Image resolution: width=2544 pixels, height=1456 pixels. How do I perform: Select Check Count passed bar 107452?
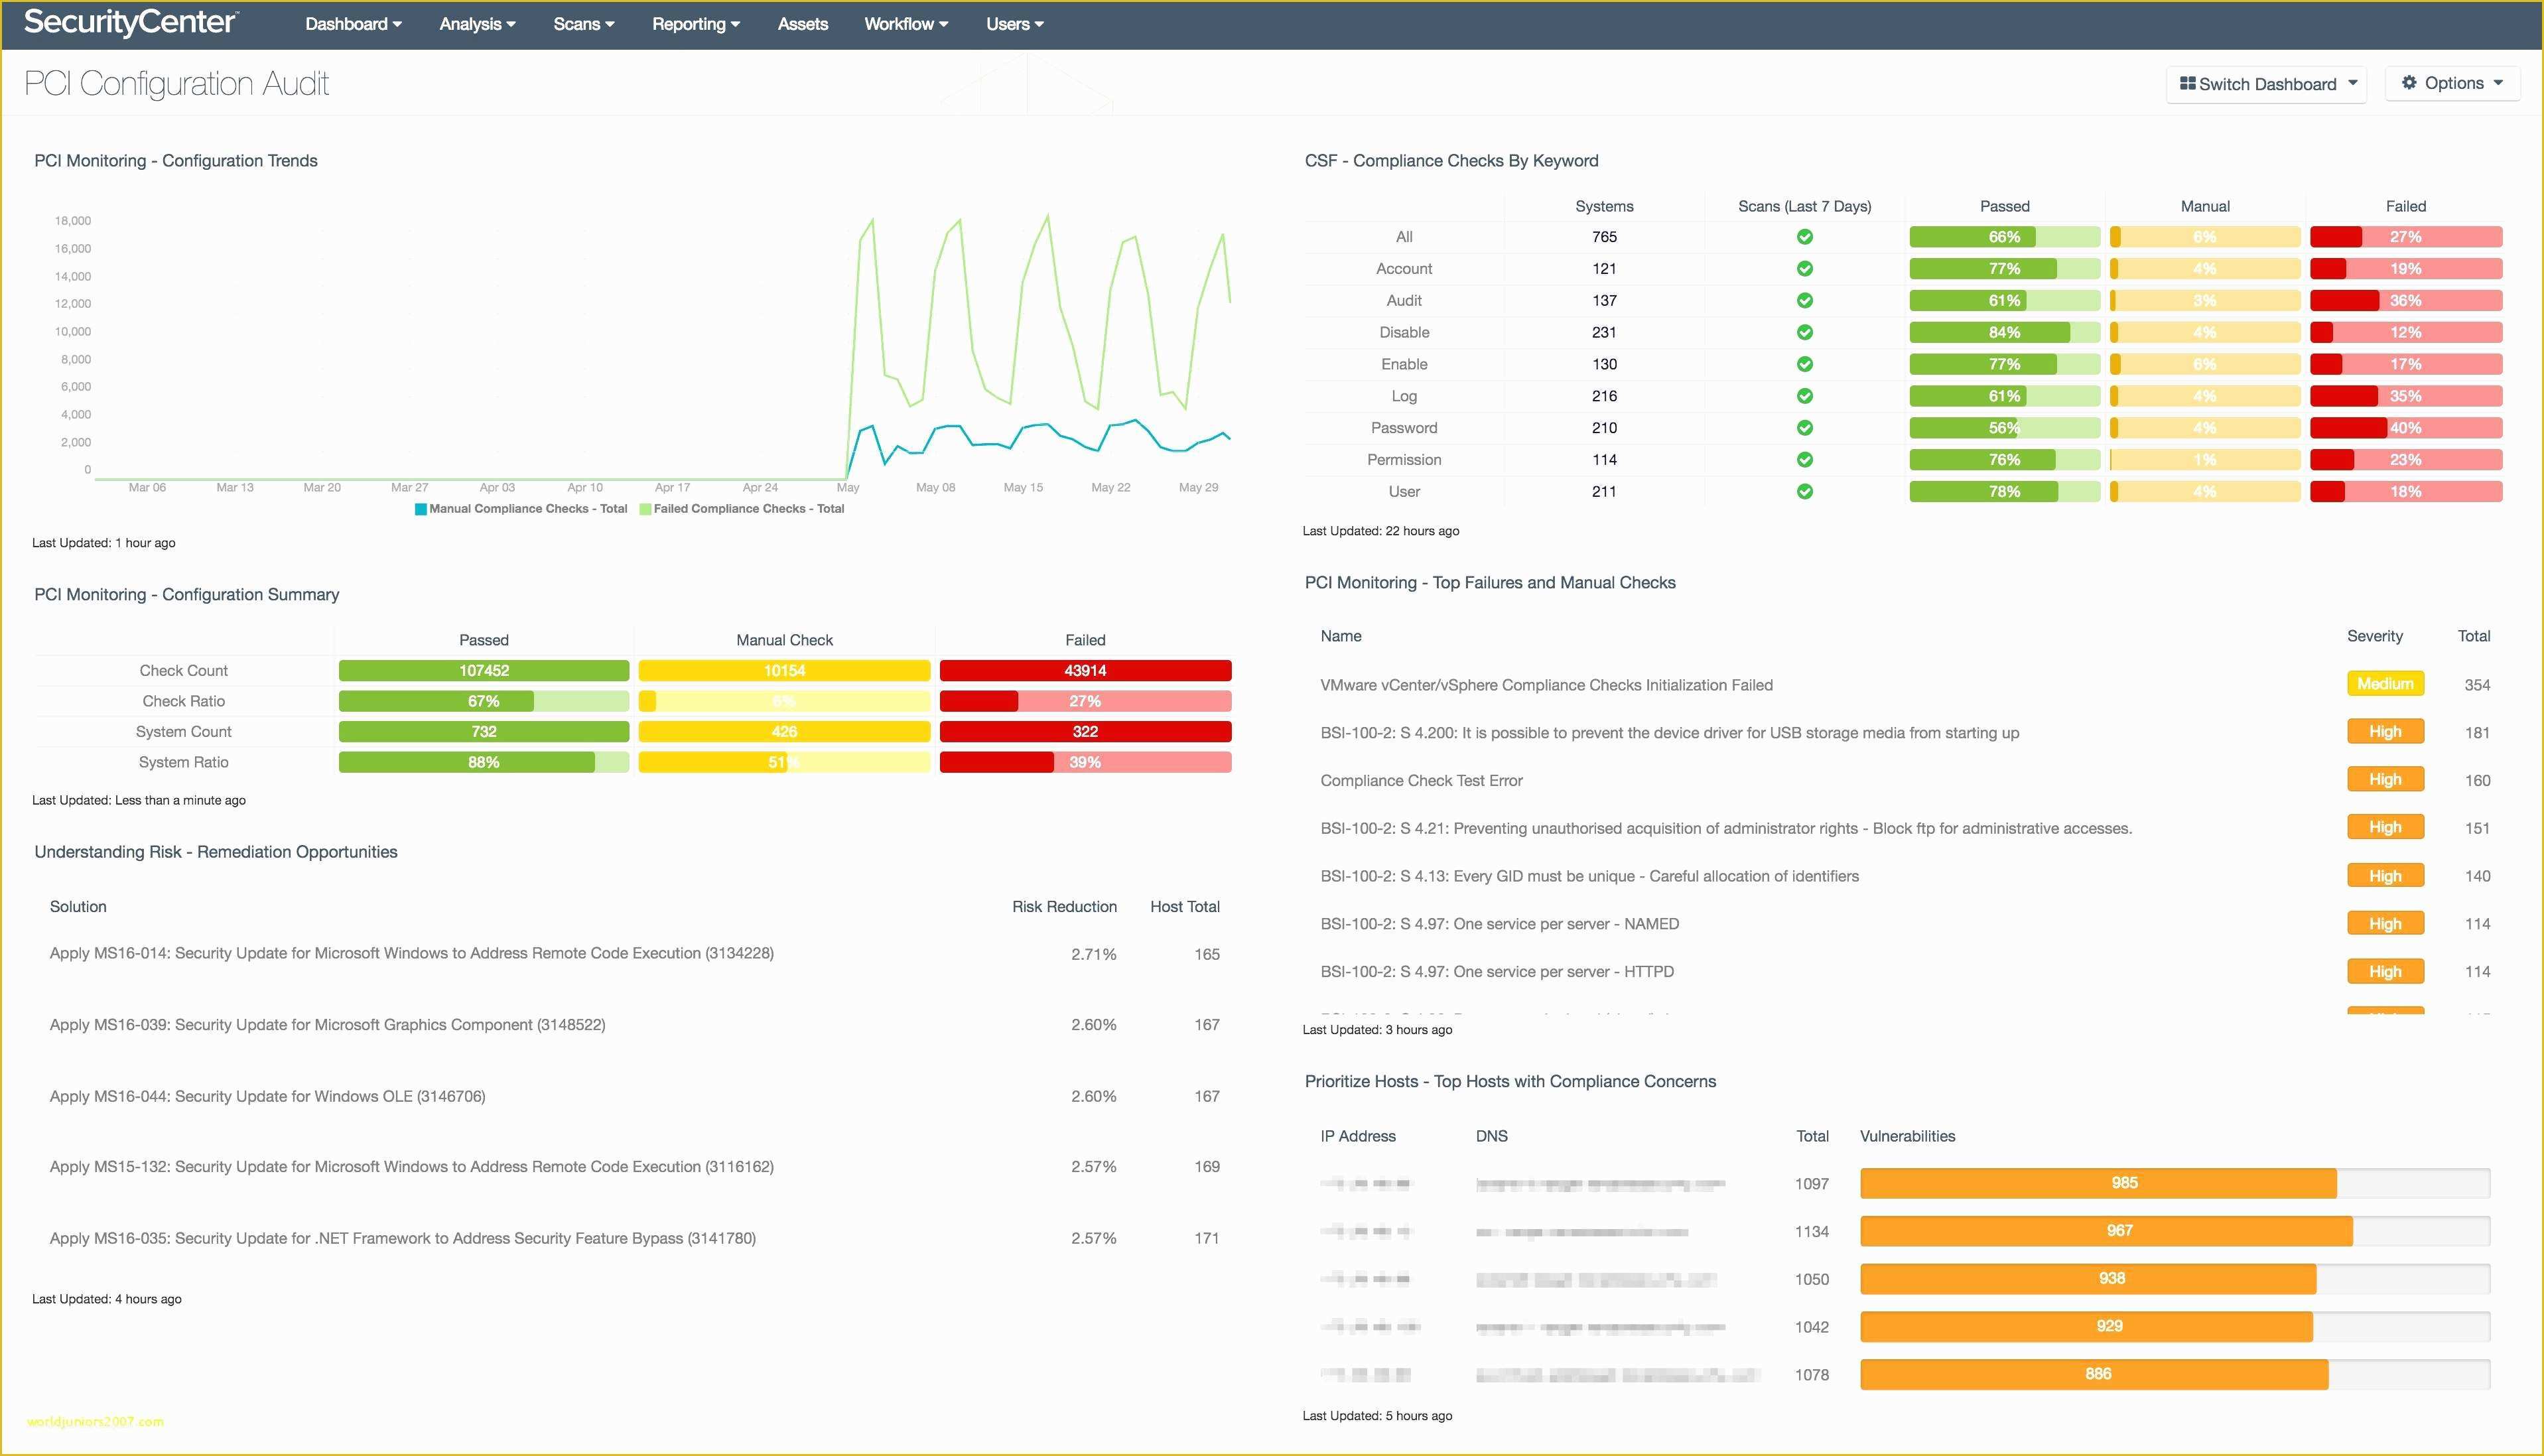click(484, 671)
